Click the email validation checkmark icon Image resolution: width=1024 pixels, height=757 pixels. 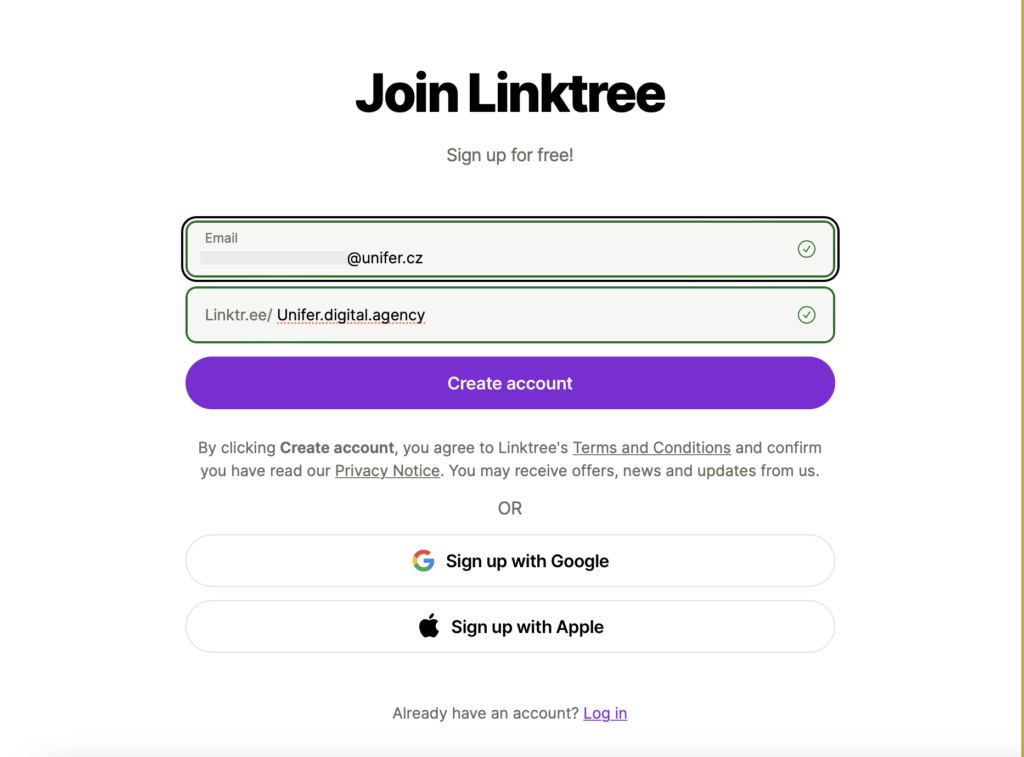coord(806,249)
